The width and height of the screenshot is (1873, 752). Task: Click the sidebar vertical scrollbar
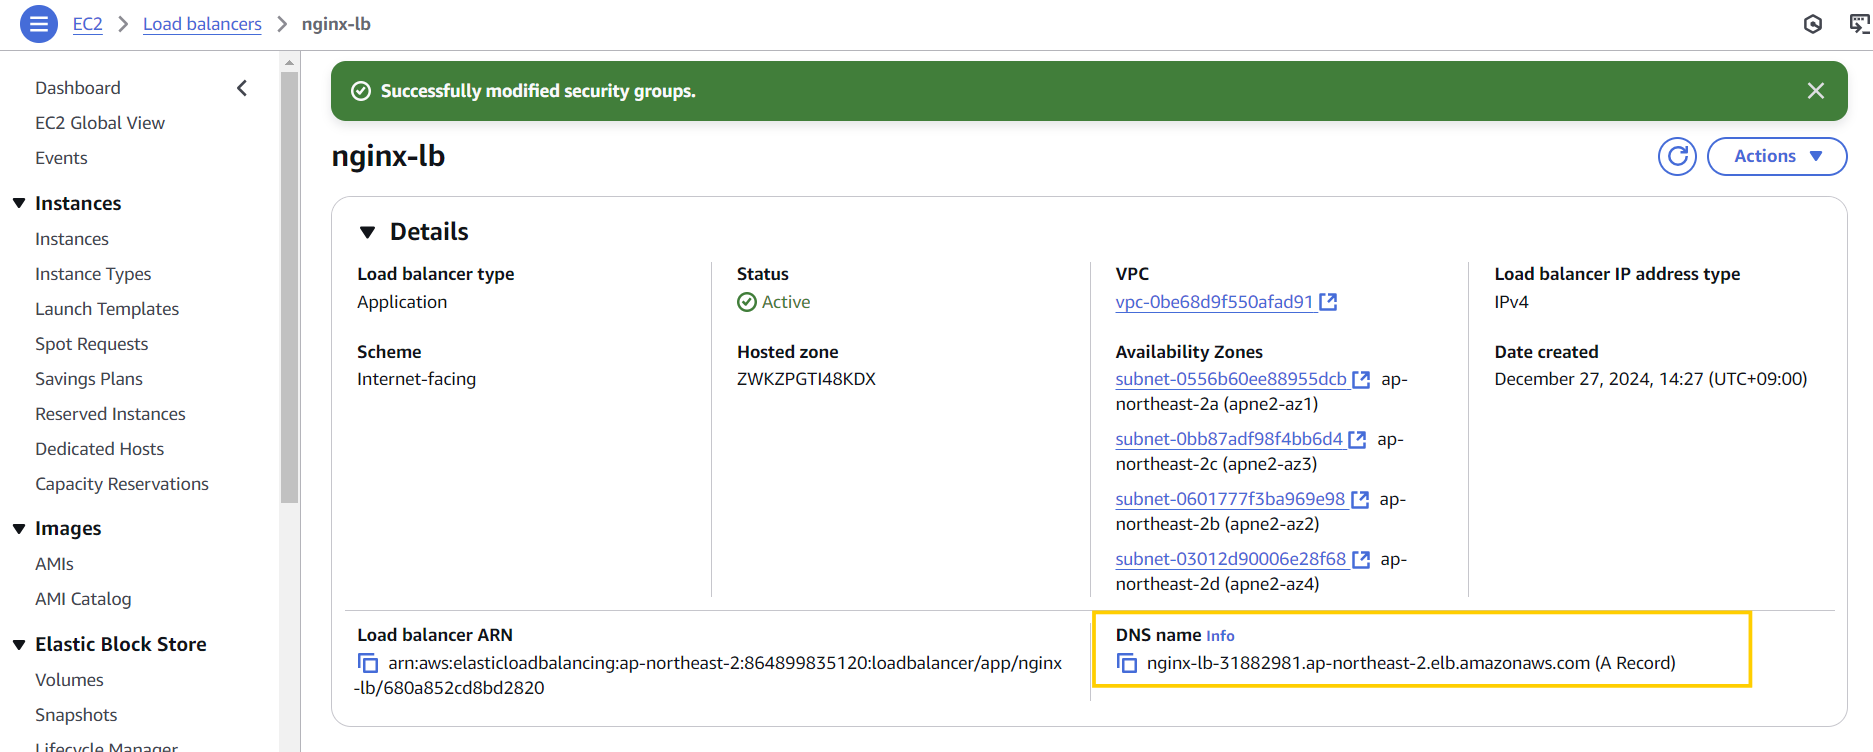(290, 300)
